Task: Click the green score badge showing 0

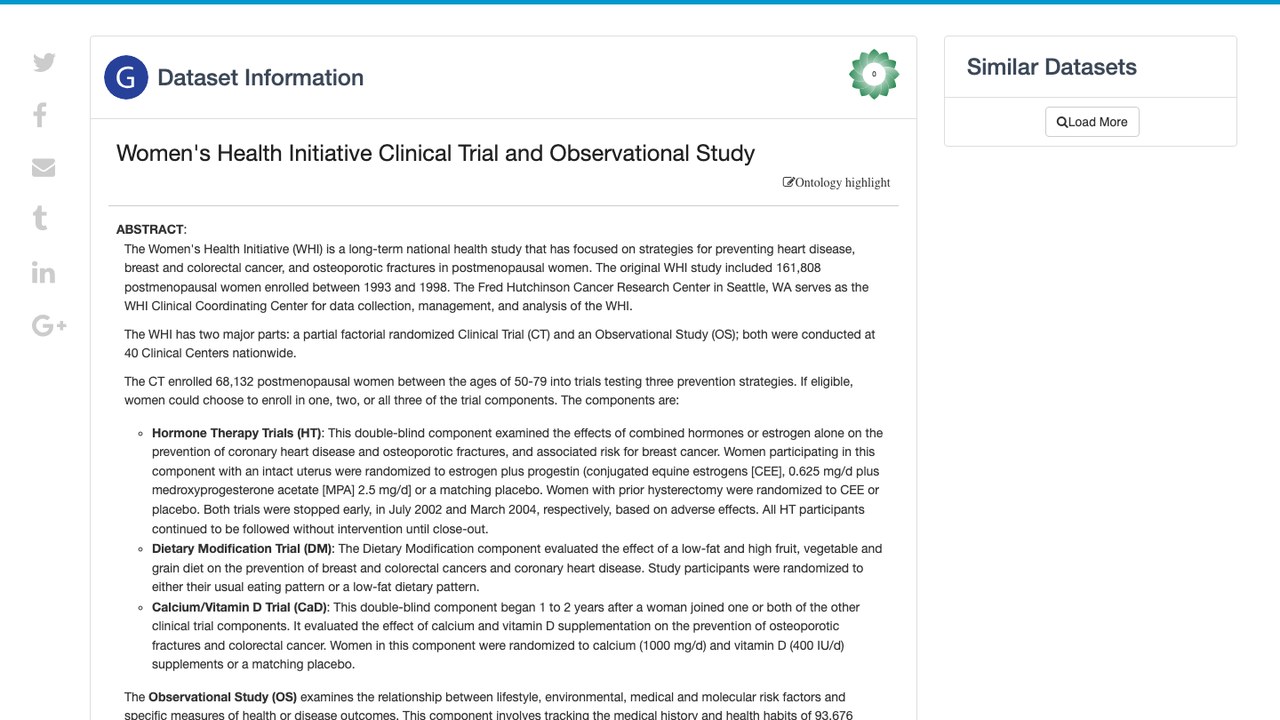Action: point(874,74)
